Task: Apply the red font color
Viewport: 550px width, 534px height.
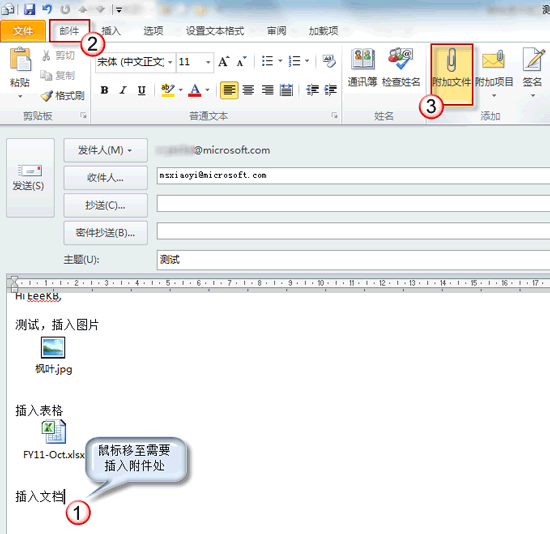Action: coord(195,91)
